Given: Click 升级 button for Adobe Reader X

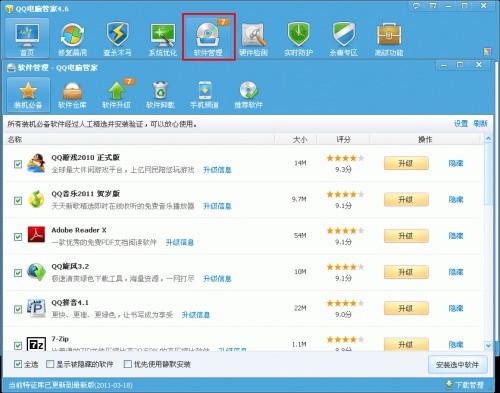Looking at the screenshot, I should [x=406, y=236].
